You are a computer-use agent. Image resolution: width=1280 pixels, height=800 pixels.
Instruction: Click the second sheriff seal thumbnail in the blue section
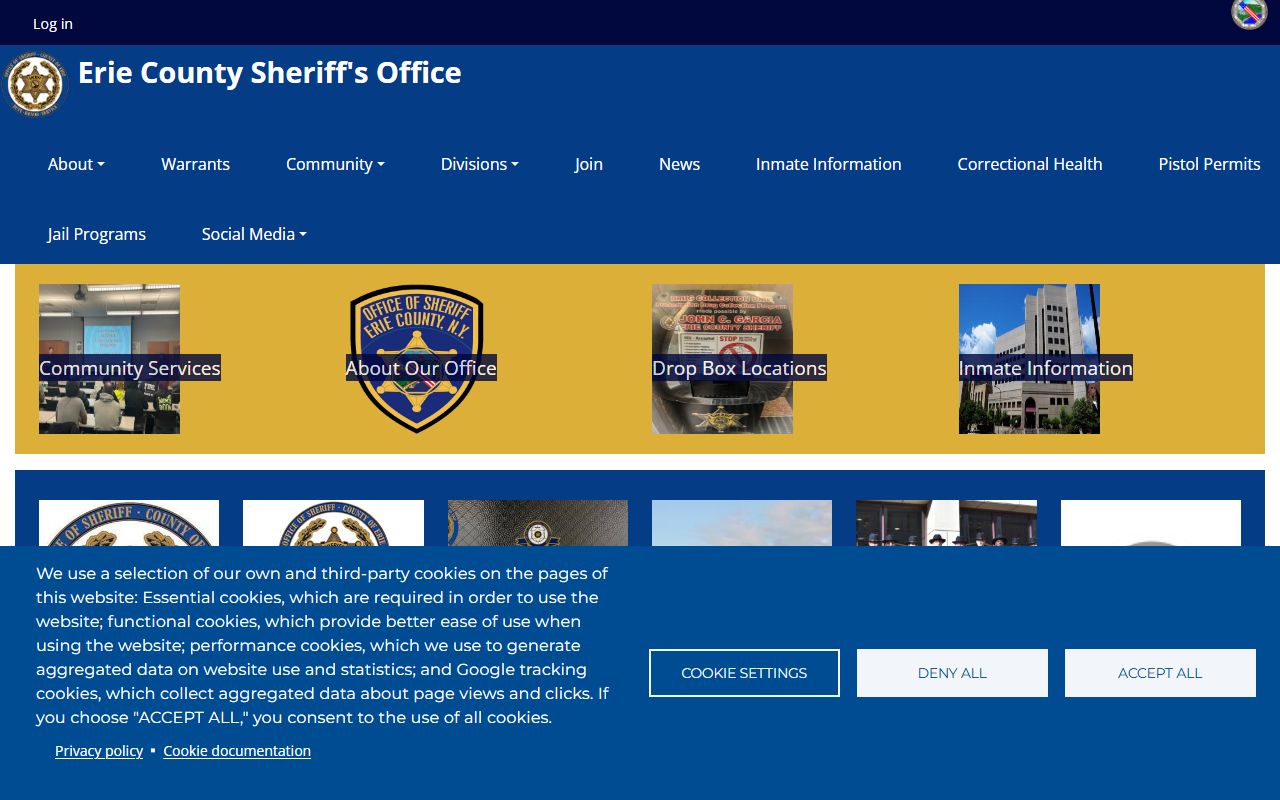333,523
